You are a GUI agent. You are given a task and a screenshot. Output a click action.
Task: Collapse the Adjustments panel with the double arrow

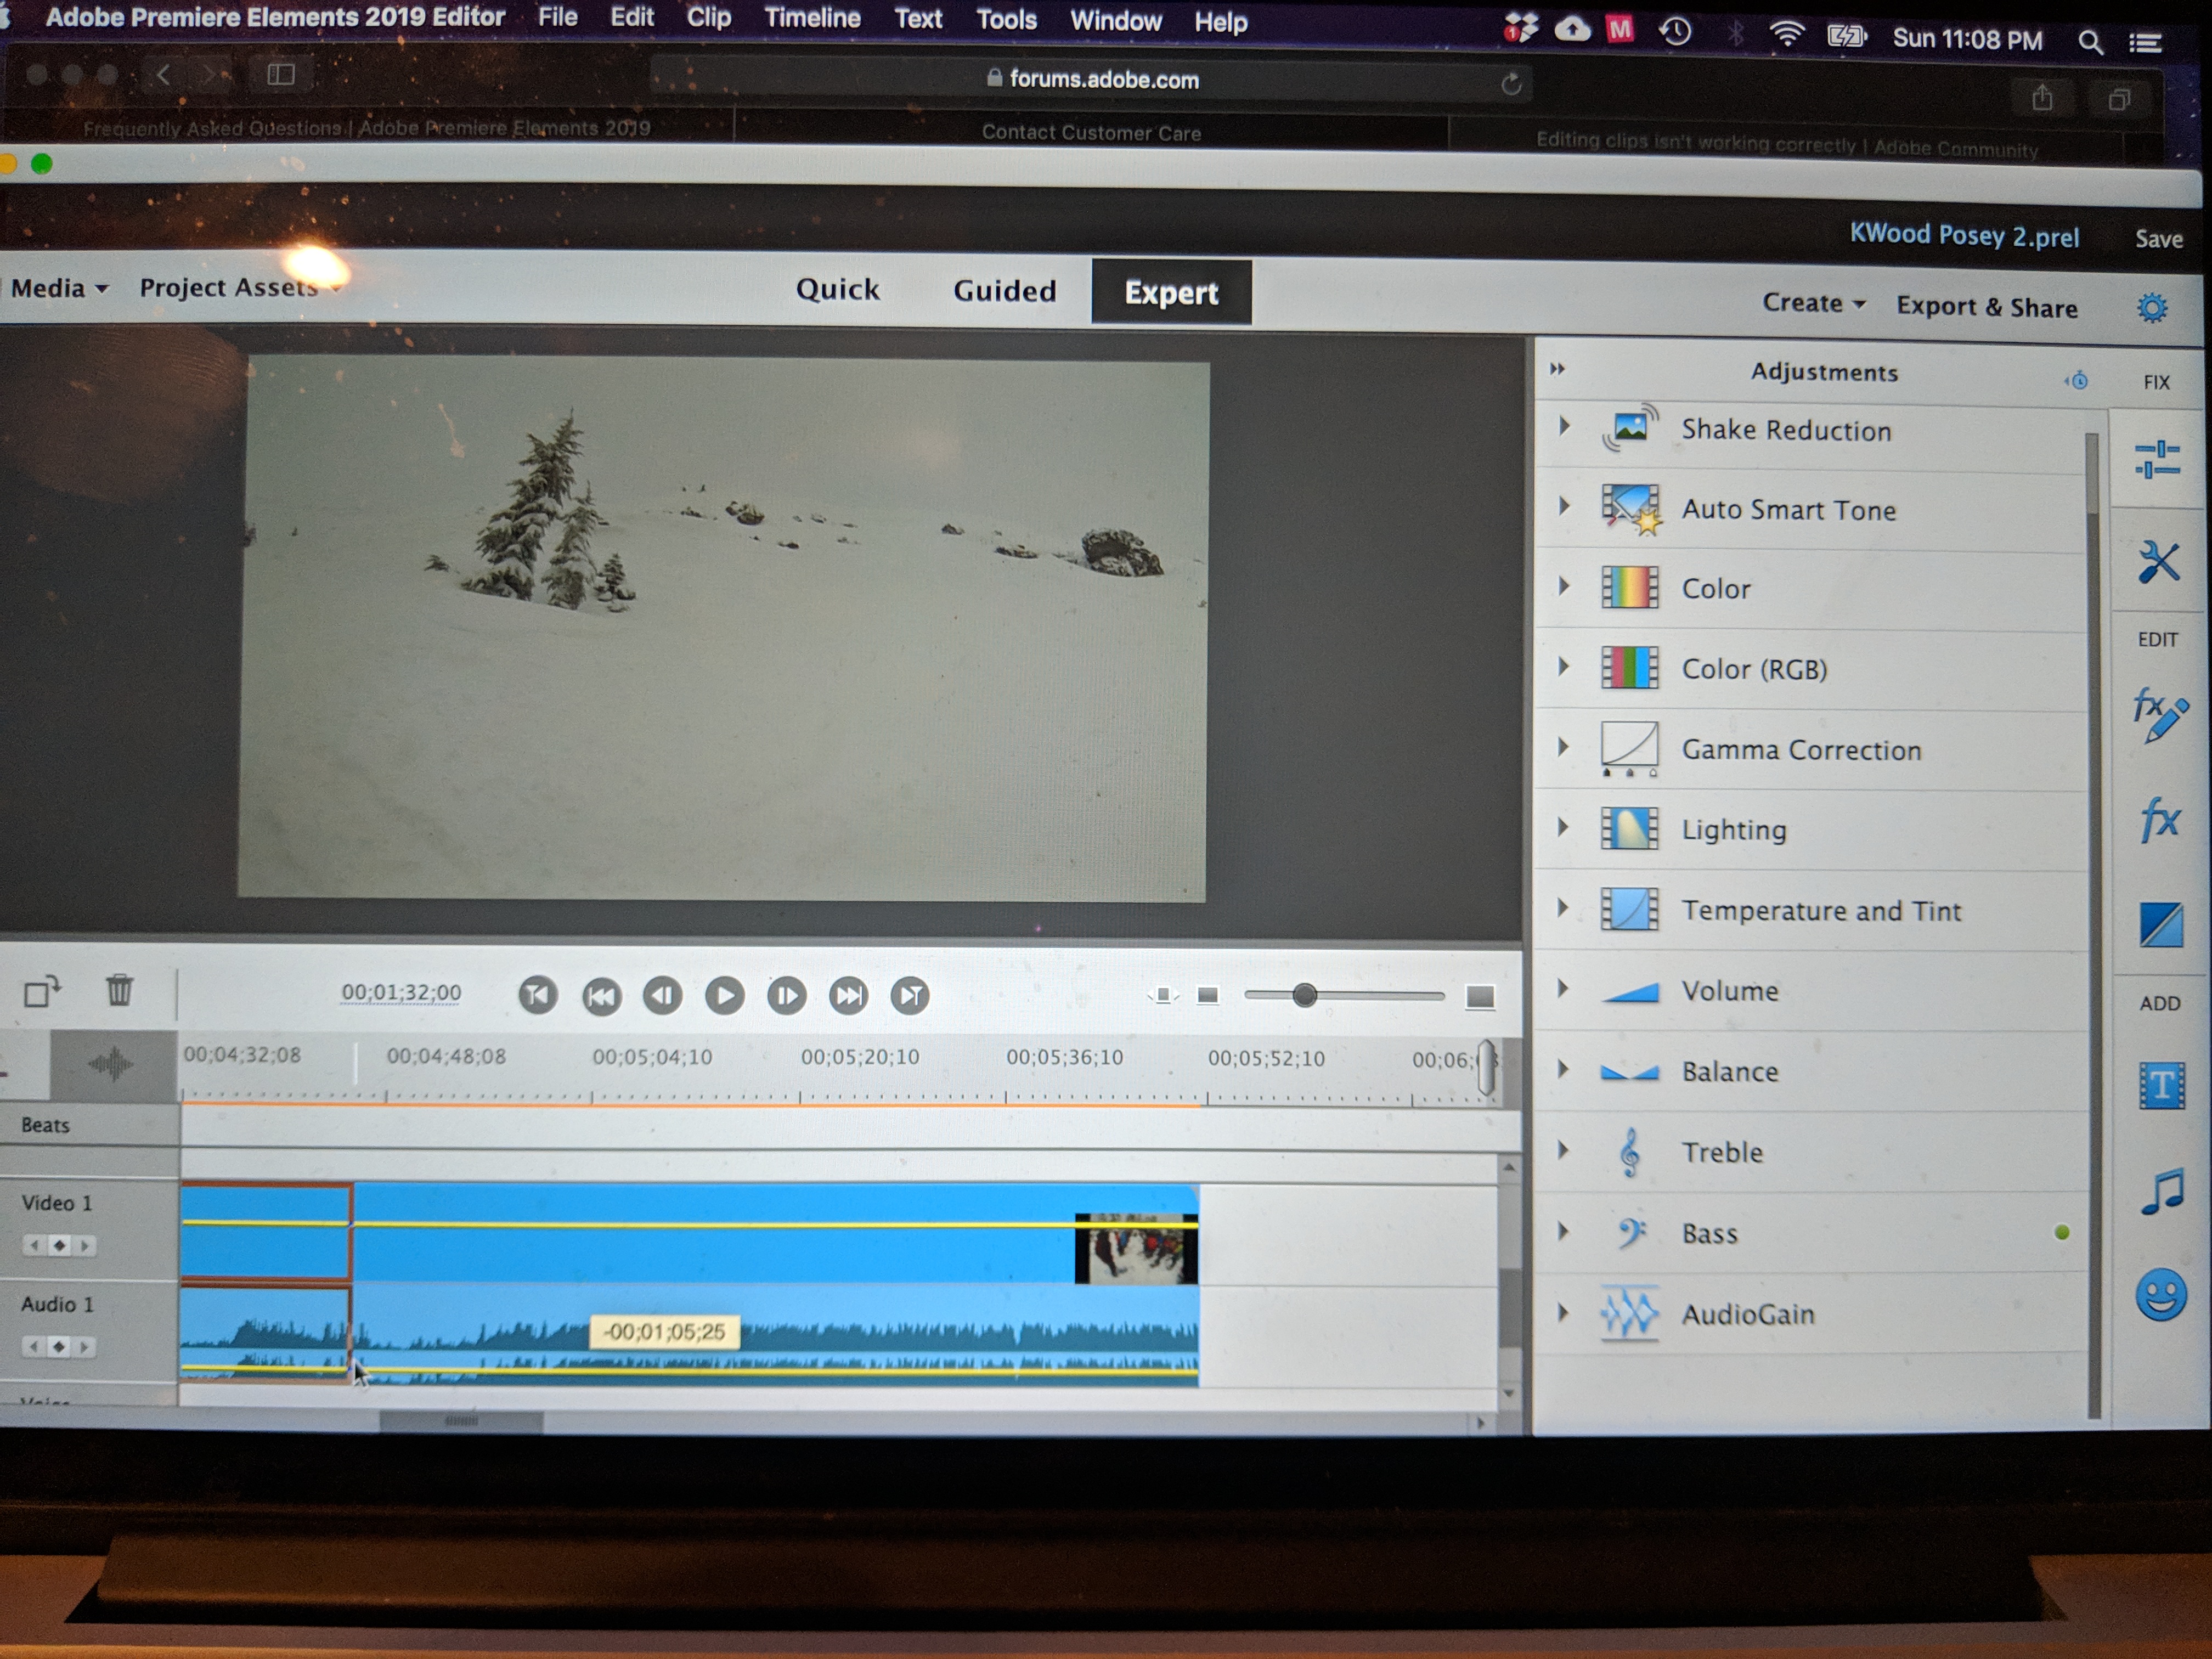point(1557,369)
